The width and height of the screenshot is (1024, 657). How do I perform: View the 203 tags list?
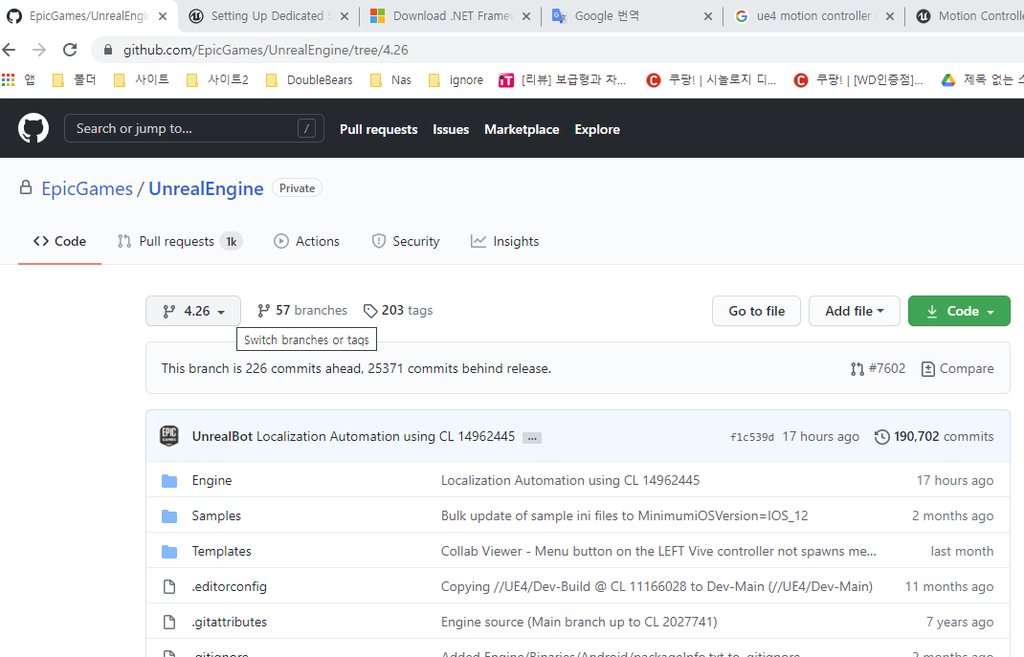coord(398,310)
